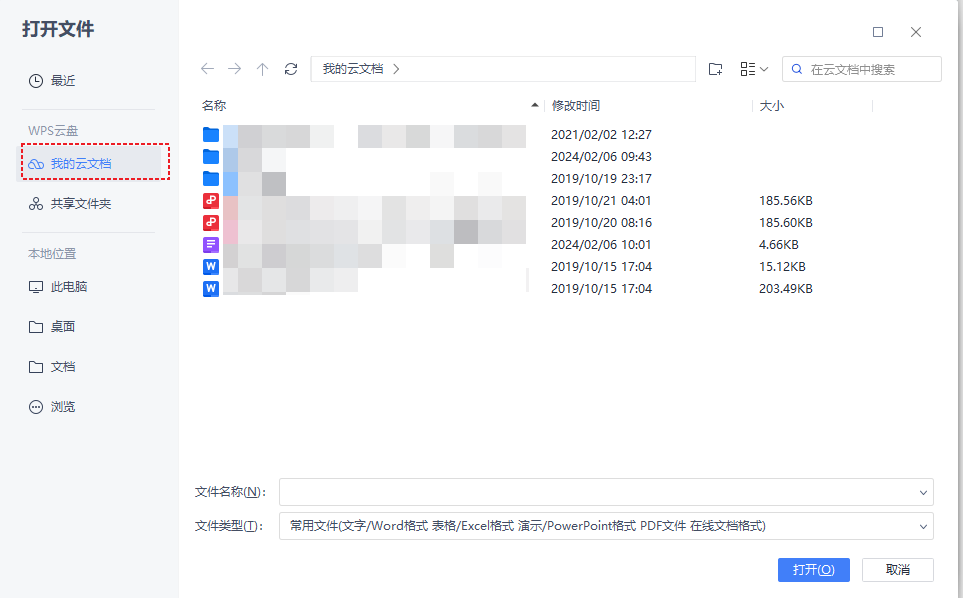This screenshot has width=963, height=598.
Task: Expand the 文件名称 dropdown
Action: [922, 492]
